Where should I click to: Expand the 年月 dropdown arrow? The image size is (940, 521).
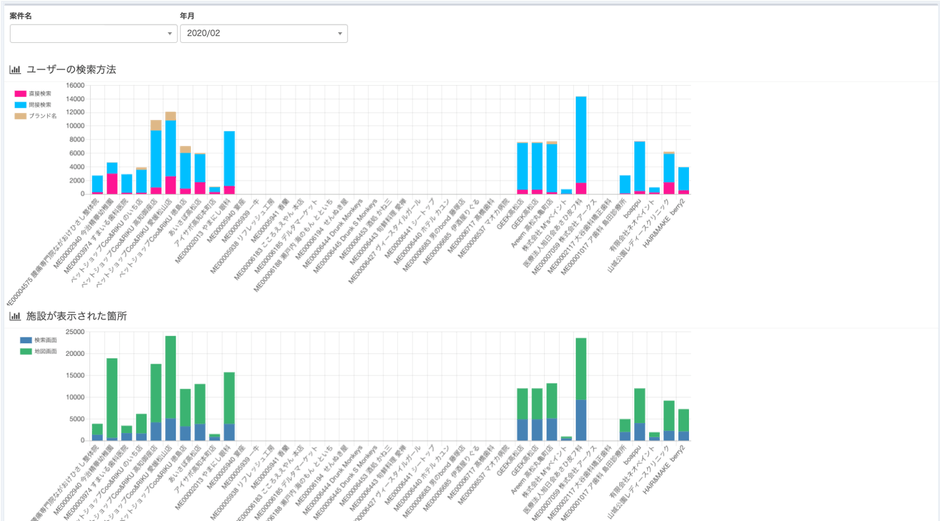coord(340,34)
